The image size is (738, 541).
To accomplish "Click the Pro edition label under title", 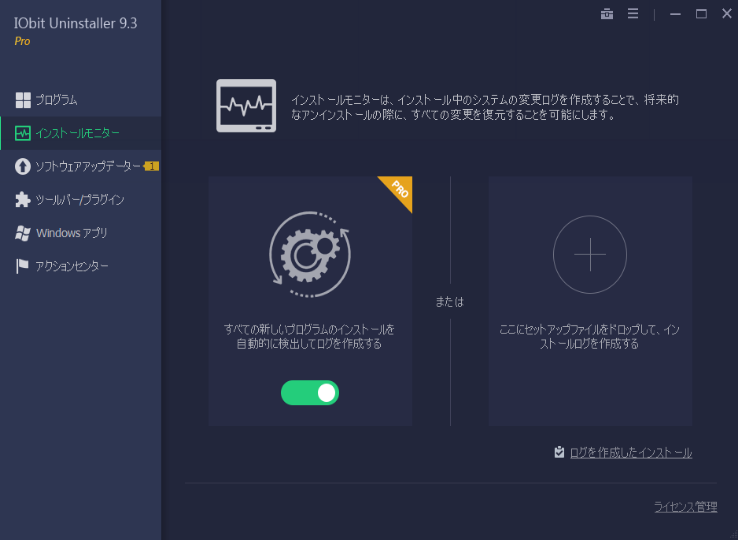I will (x=22, y=41).
